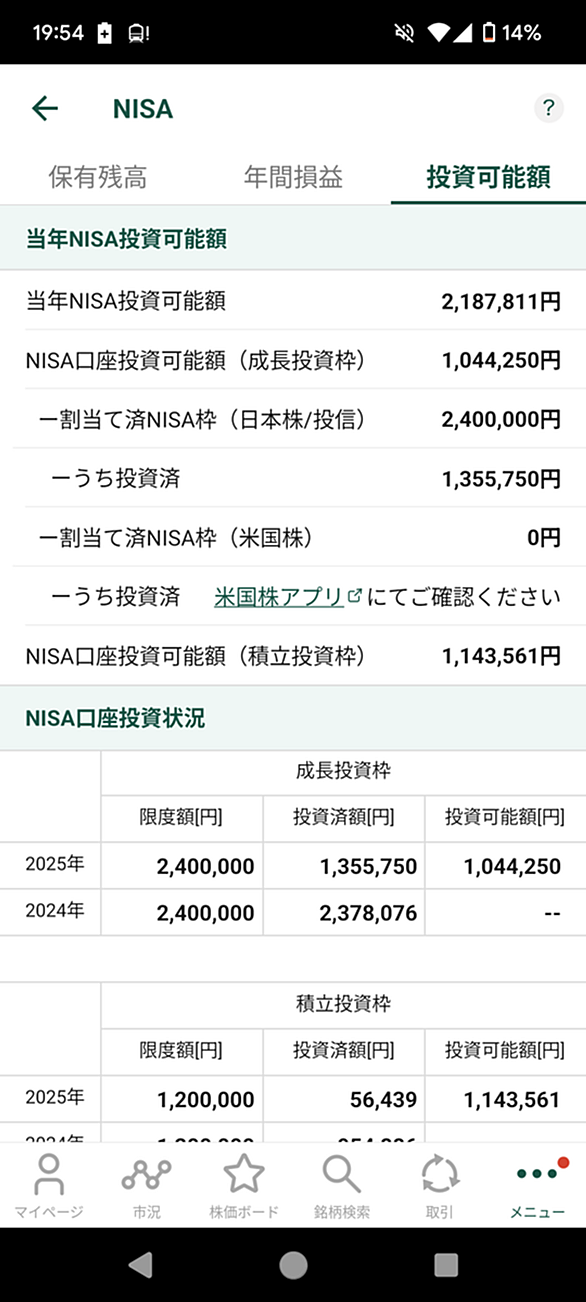Open 取引 trading icon
This screenshot has height=1302, width=586.
click(439, 1185)
